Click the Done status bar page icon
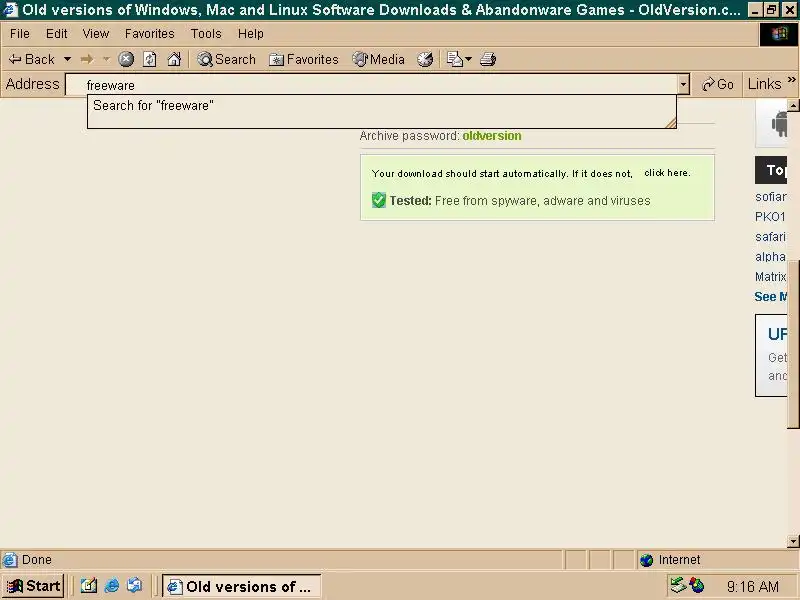Viewport: 800px width, 600px height. point(10,560)
